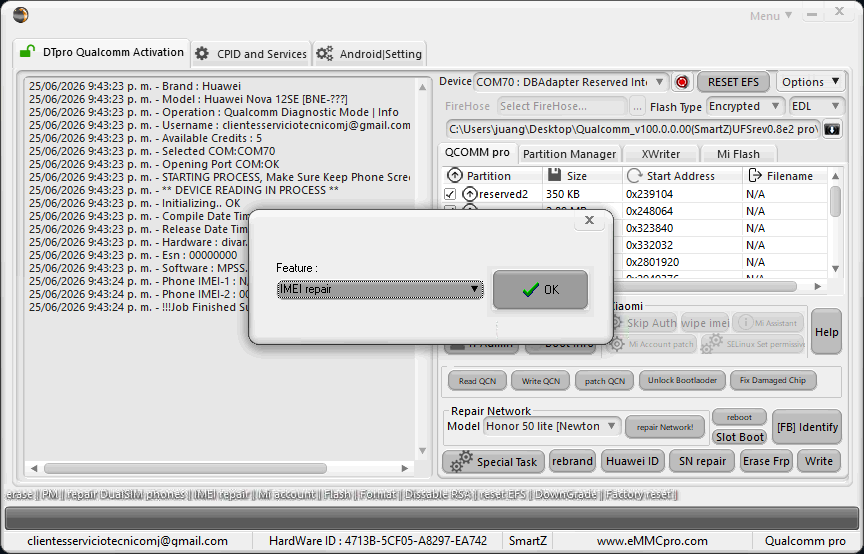Switch to DTpro Qualcomm Activation tab

(102, 52)
